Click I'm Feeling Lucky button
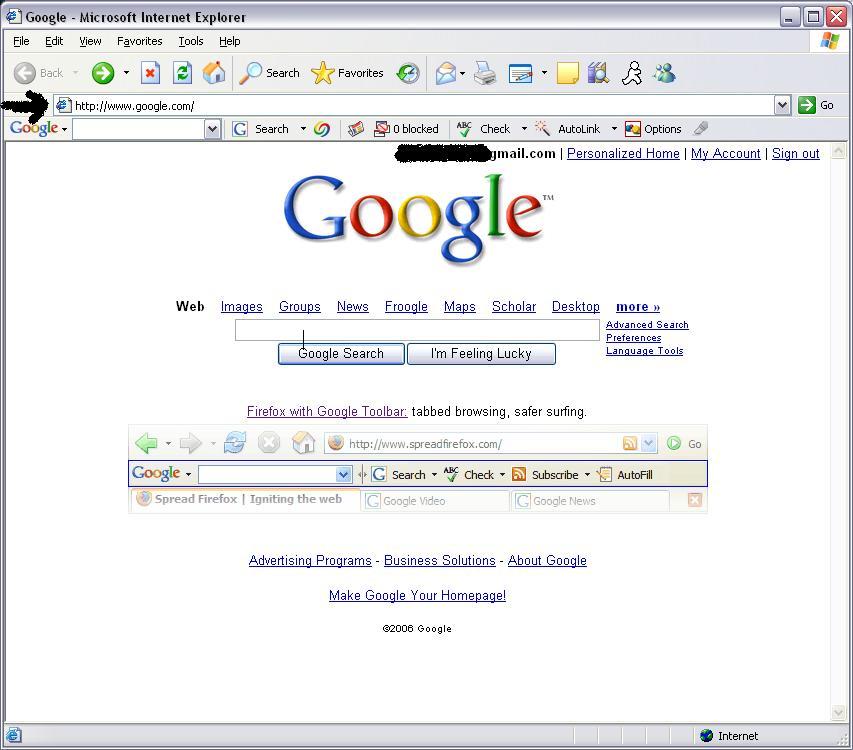The image size is (853, 750). [481, 354]
